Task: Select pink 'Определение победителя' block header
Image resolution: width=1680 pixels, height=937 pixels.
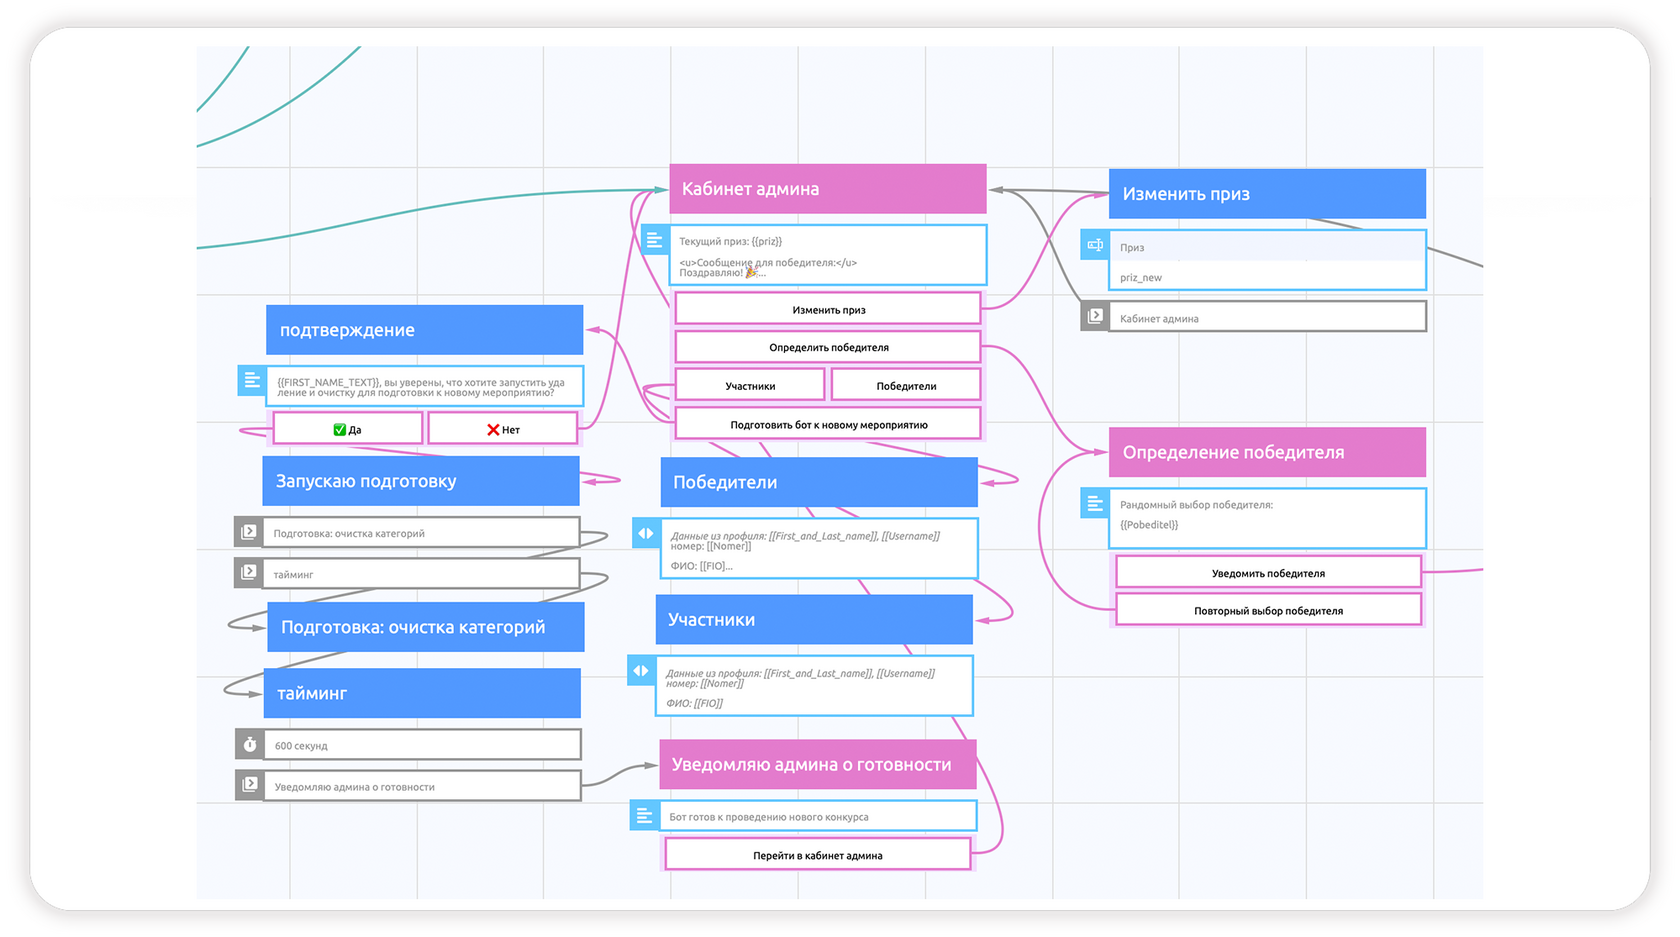Action: pyautogui.click(x=1267, y=452)
